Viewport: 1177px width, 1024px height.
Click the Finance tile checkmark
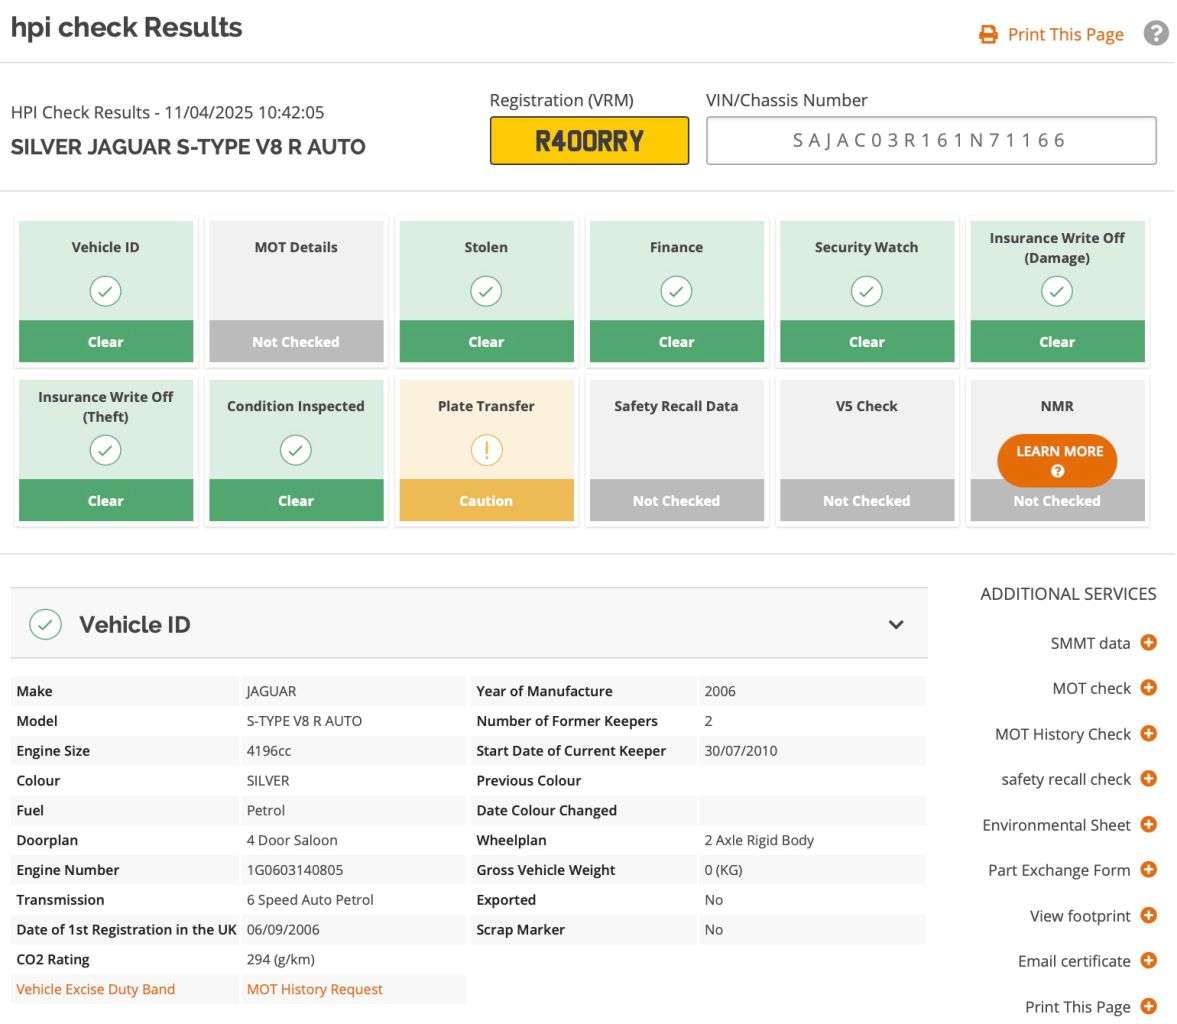(x=676, y=292)
